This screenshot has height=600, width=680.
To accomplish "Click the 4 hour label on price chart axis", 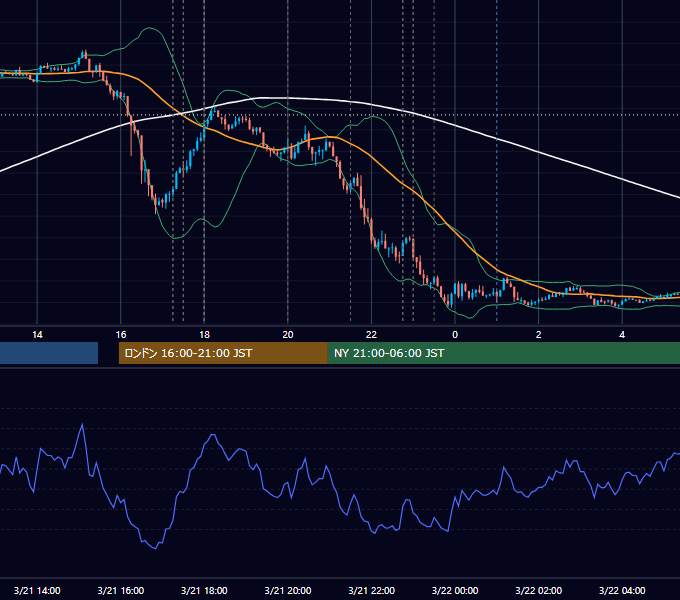I will pyautogui.click(x=622, y=335).
